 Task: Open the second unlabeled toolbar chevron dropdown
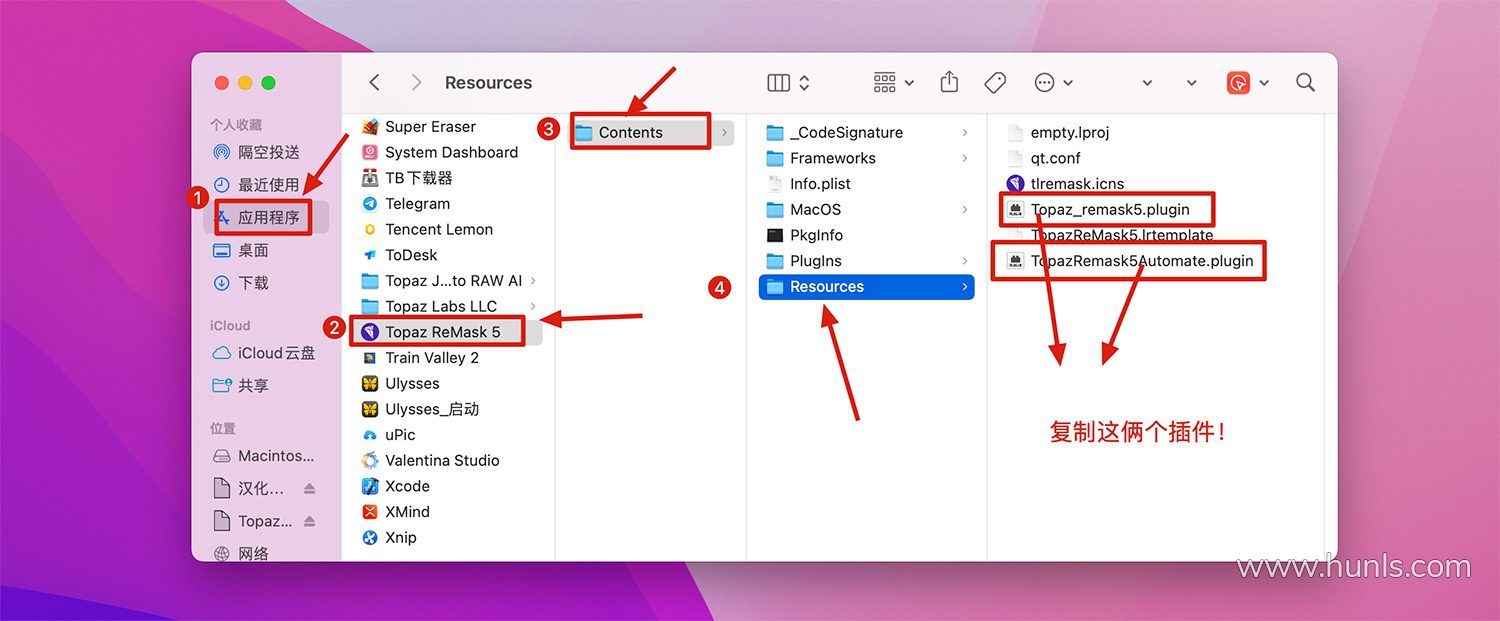click(1191, 83)
